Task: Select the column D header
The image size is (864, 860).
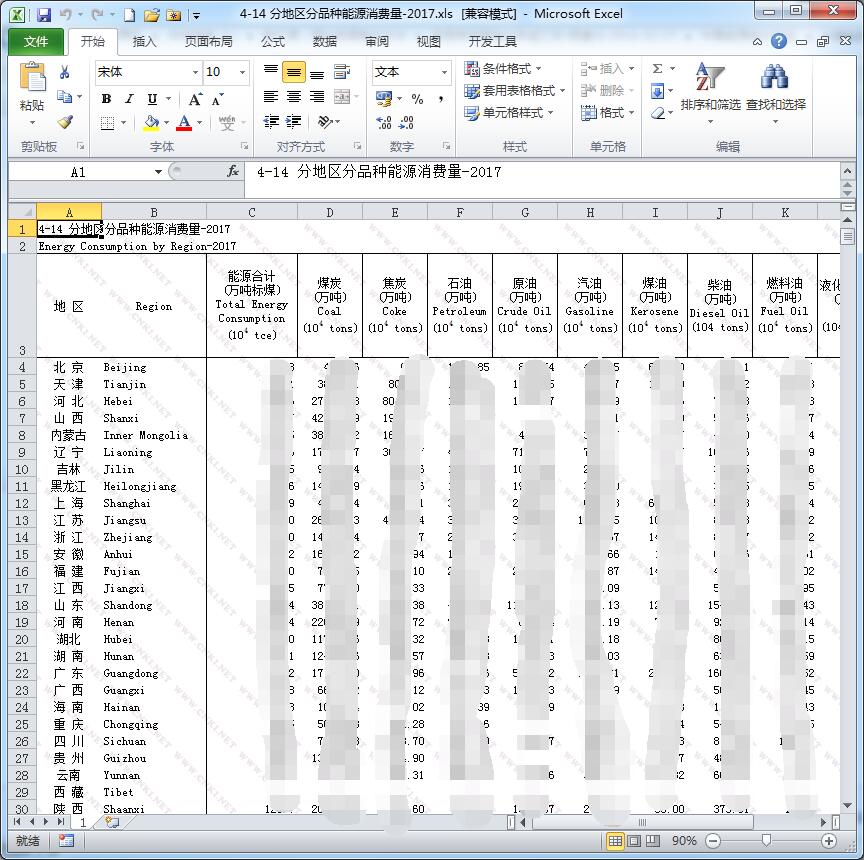Action: coord(329,212)
